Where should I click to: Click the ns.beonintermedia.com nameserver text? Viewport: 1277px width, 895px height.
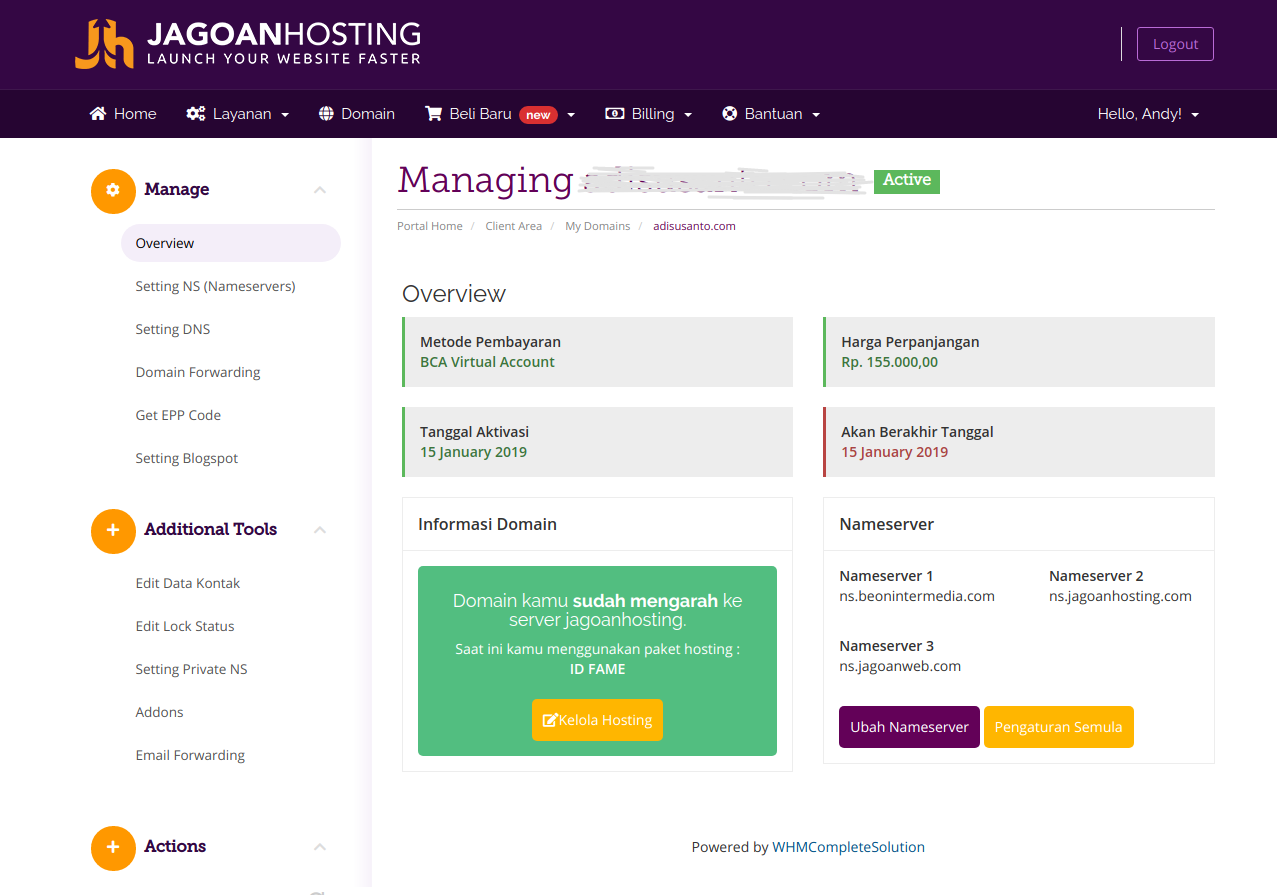click(917, 596)
